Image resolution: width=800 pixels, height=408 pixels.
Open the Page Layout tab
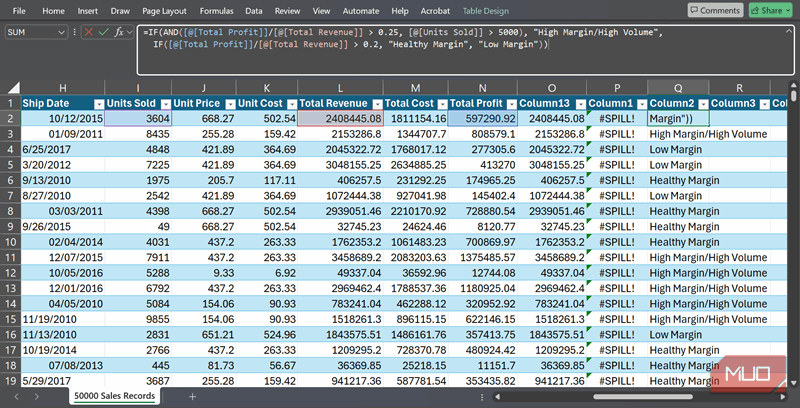tap(164, 10)
